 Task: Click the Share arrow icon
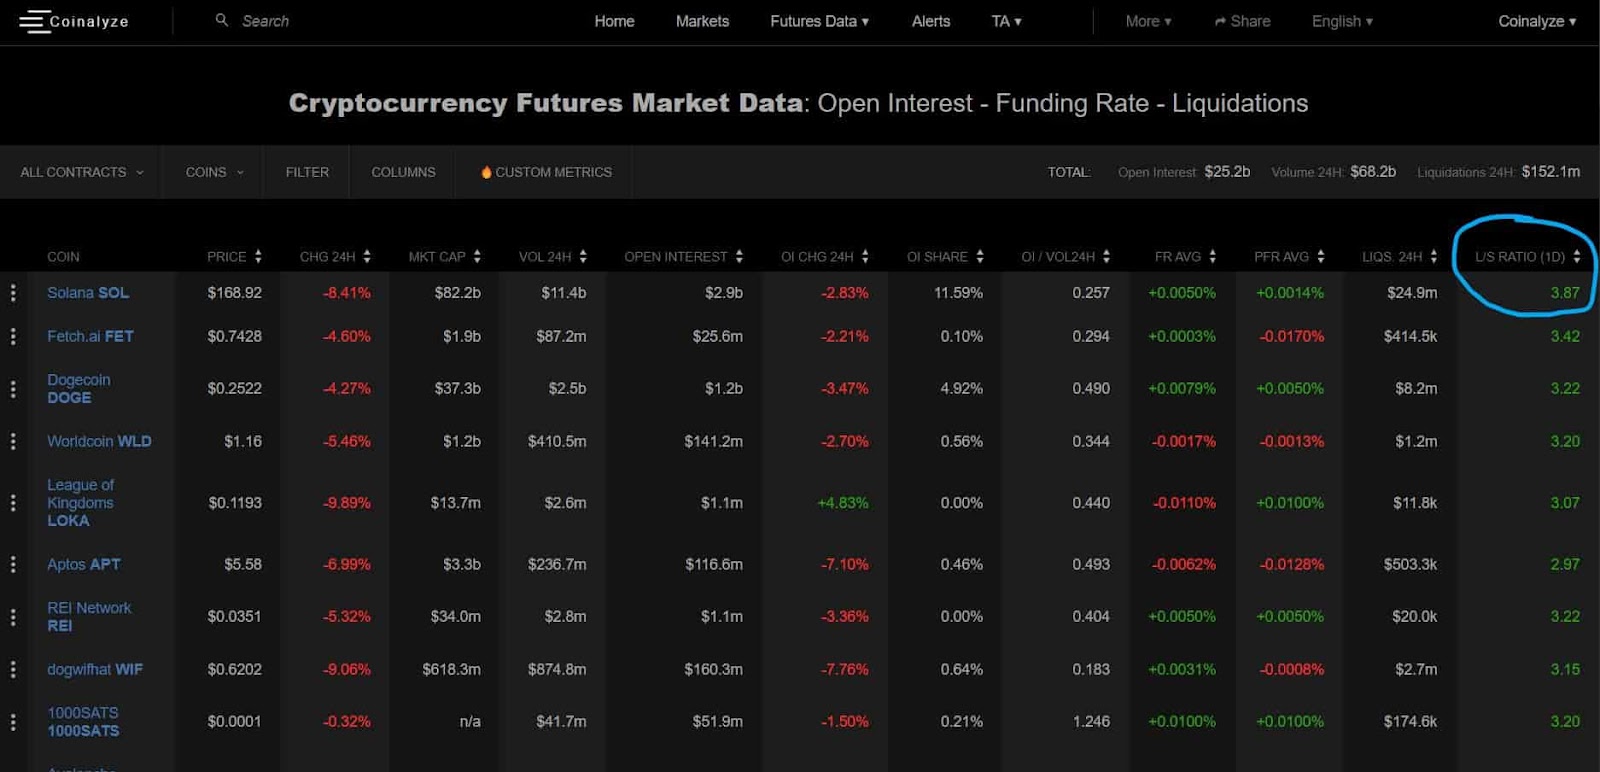tap(1220, 21)
